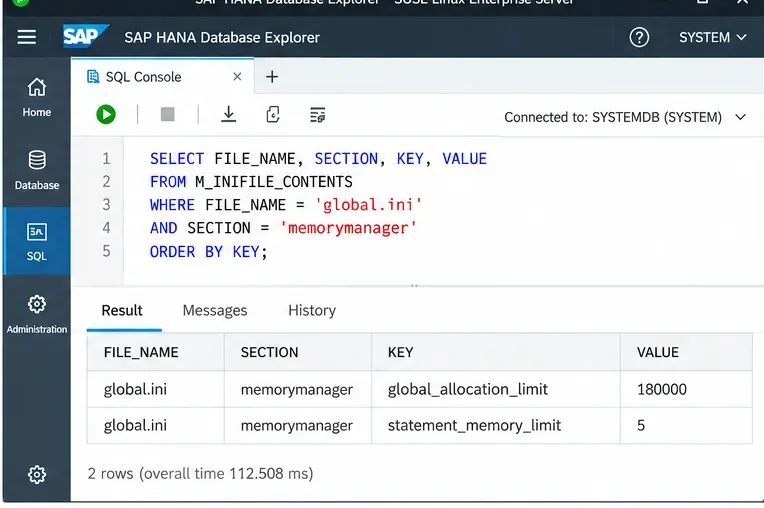
Task: Click global.ini cell in statement_memory_limit row
Action: [x=155, y=425]
